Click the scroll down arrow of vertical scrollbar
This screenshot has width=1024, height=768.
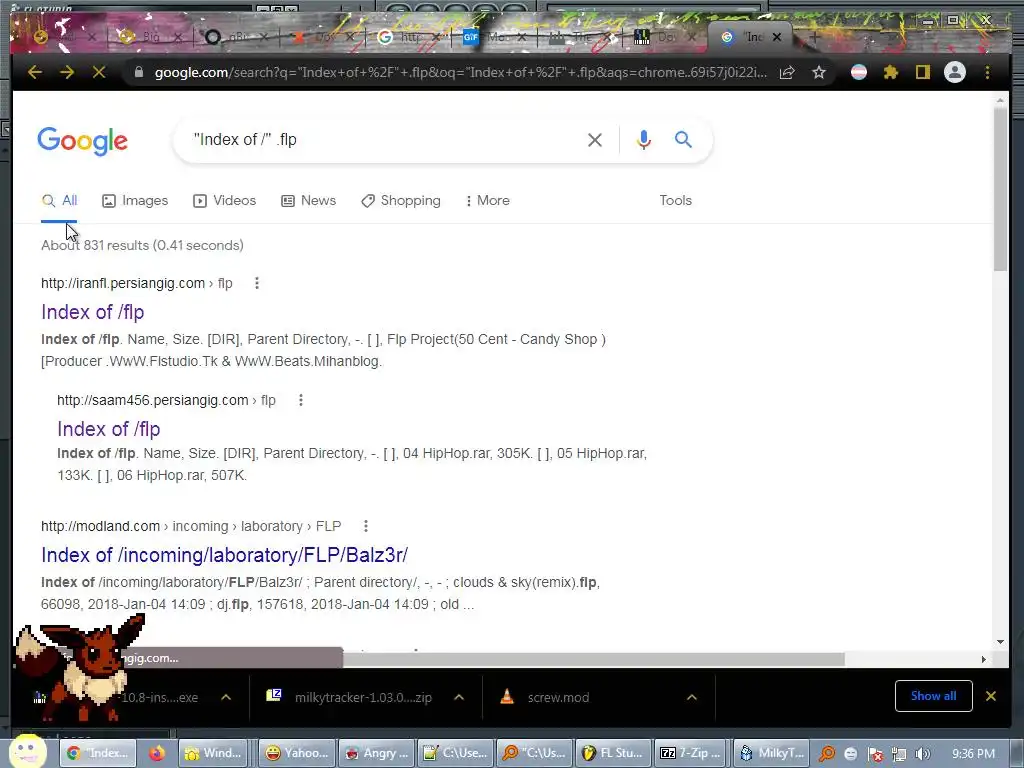(1000, 642)
